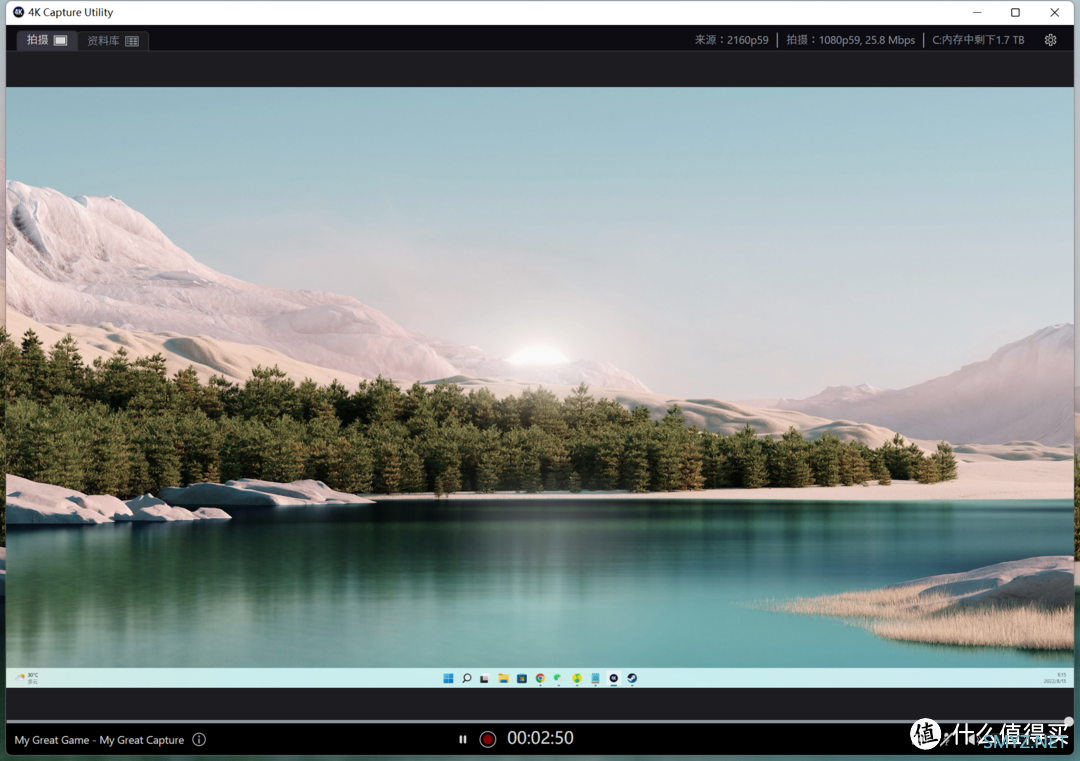Click the taskbar search magnifier icon

[466, 678]
